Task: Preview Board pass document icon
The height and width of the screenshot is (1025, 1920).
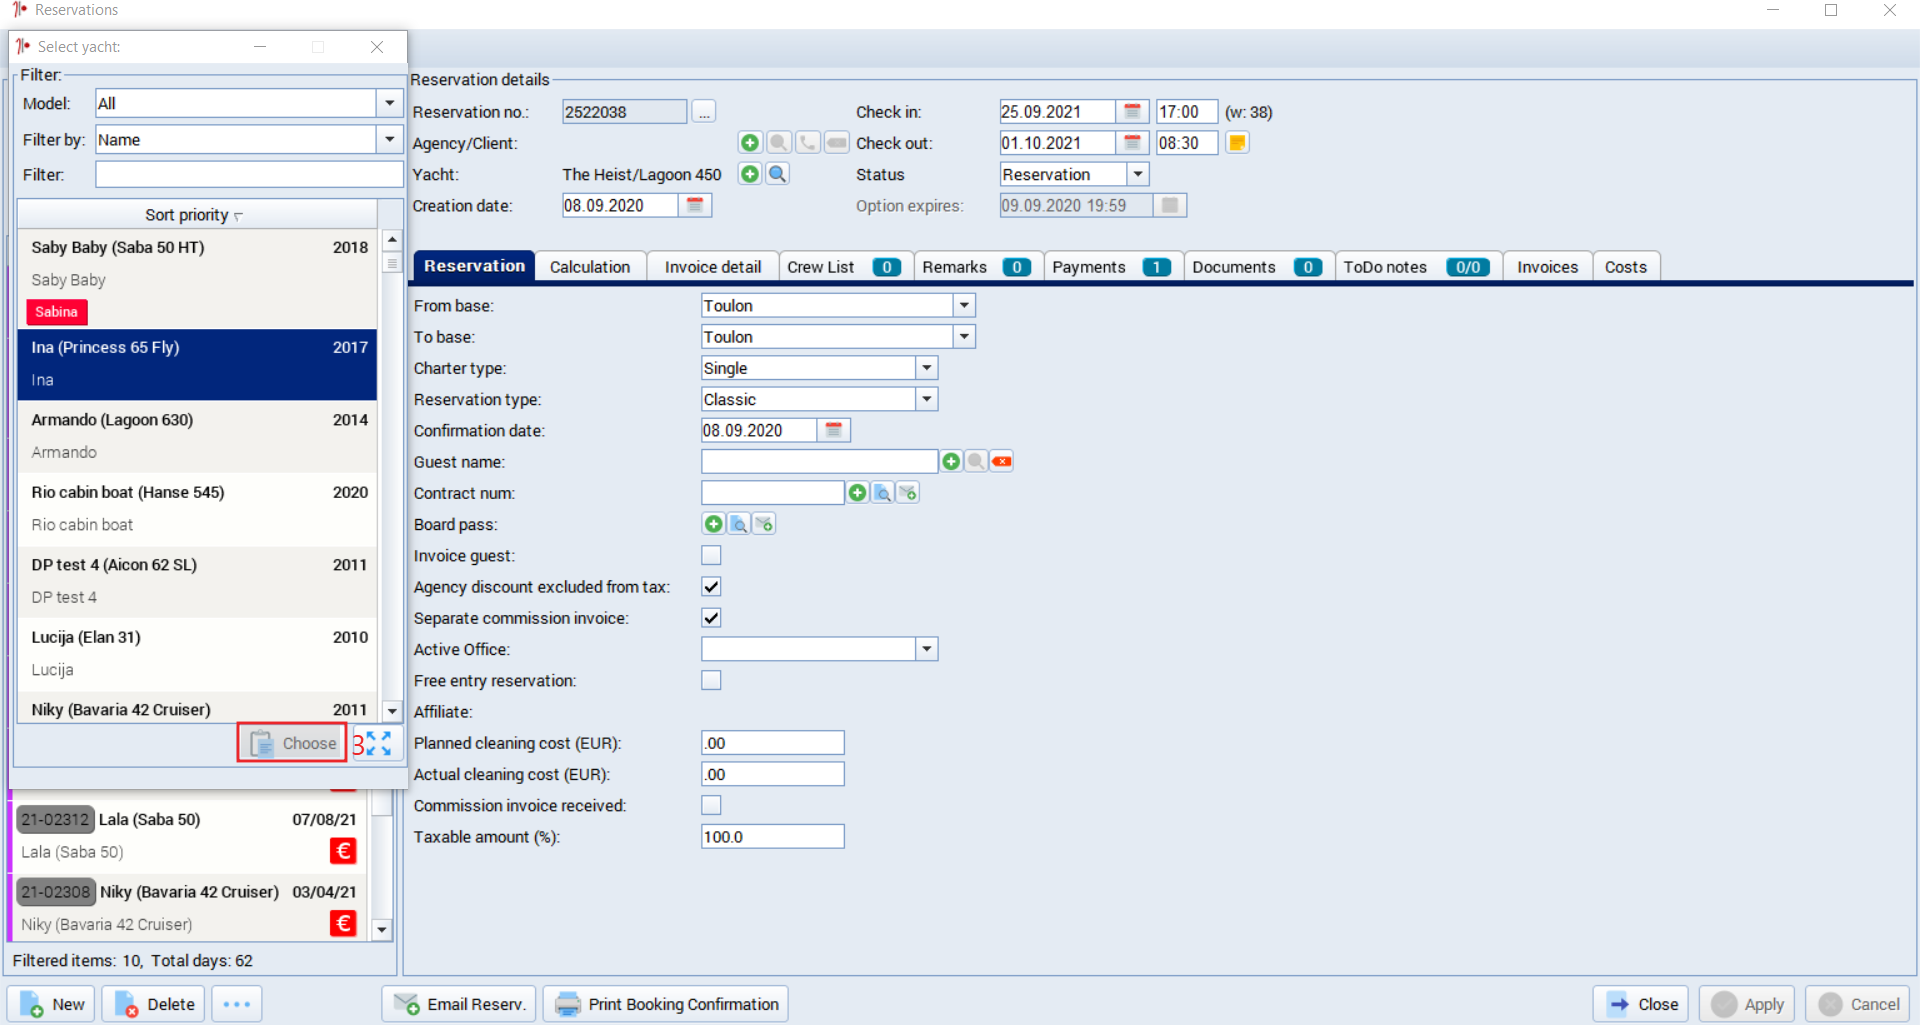Action: click(x=739, y=524)
